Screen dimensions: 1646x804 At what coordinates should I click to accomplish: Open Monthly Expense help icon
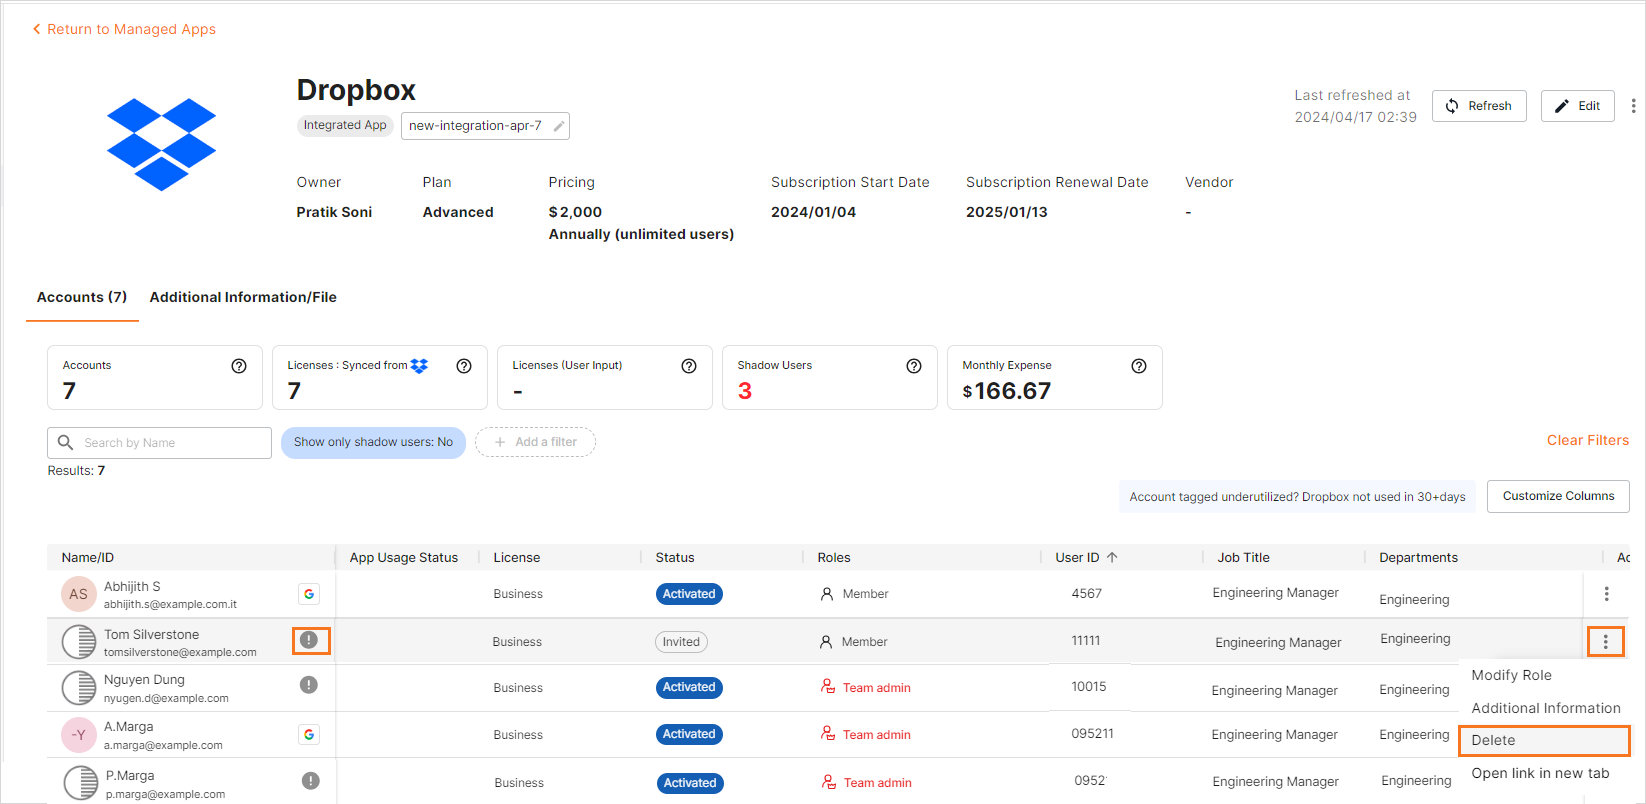tap(1139, 366)
